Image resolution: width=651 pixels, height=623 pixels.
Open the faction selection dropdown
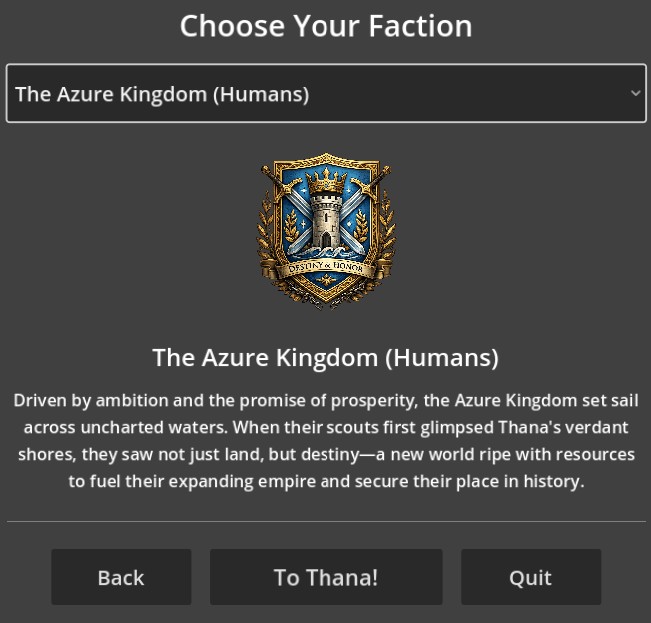pos(326,94)
